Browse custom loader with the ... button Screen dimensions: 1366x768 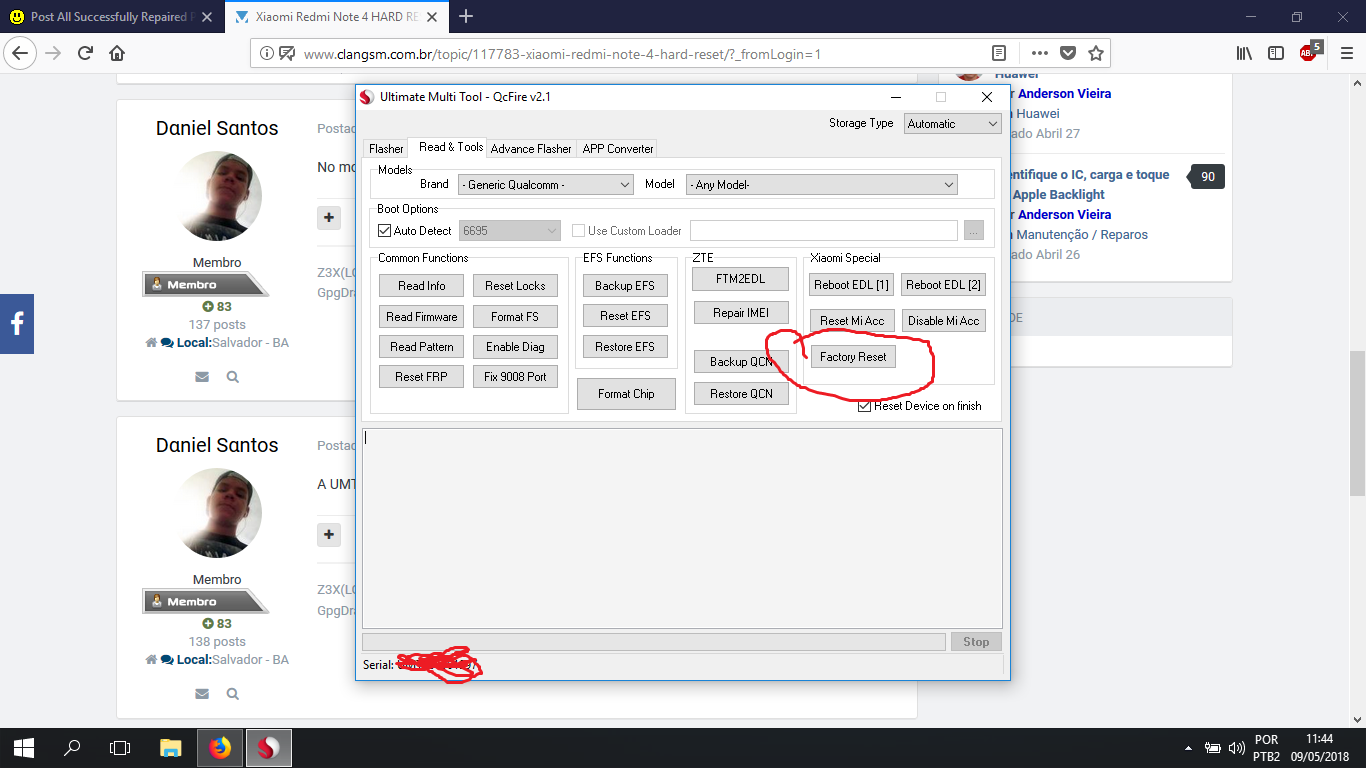tap(974, 231)
